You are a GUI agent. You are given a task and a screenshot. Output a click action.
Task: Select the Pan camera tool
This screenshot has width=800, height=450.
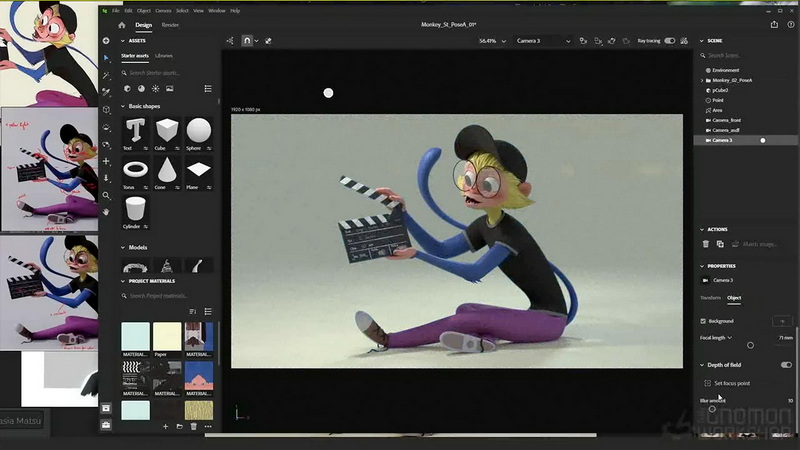click(106, 161)
